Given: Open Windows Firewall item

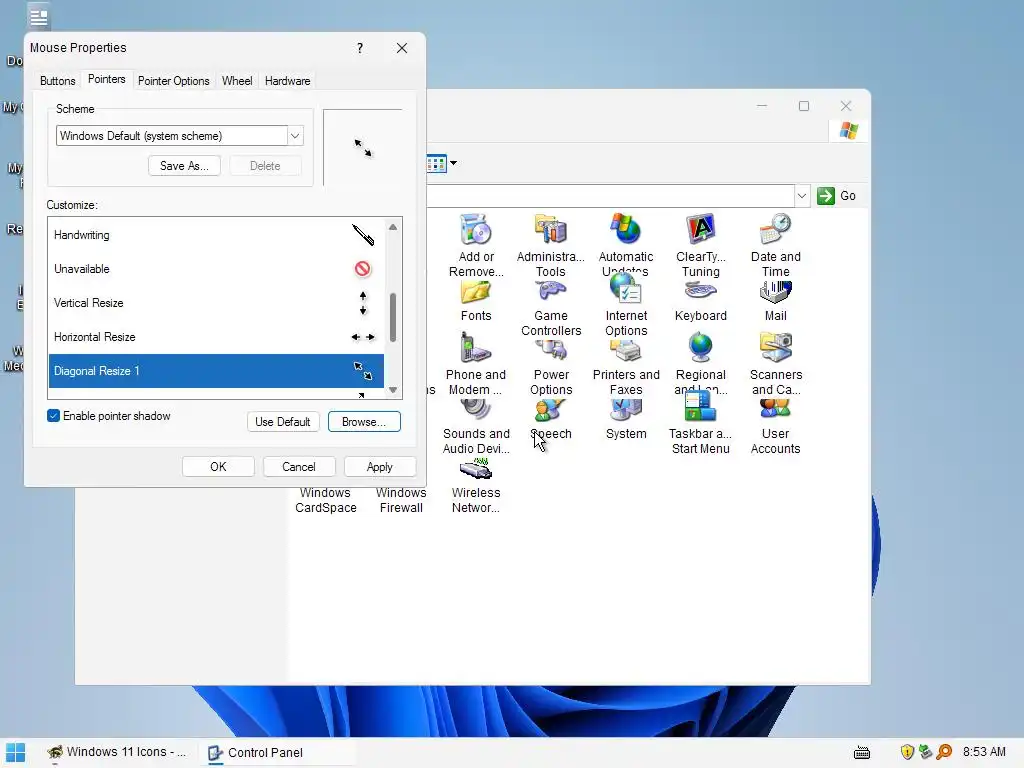Looking at the screenshot, I should pyautogui.click(x=401, y=500).
